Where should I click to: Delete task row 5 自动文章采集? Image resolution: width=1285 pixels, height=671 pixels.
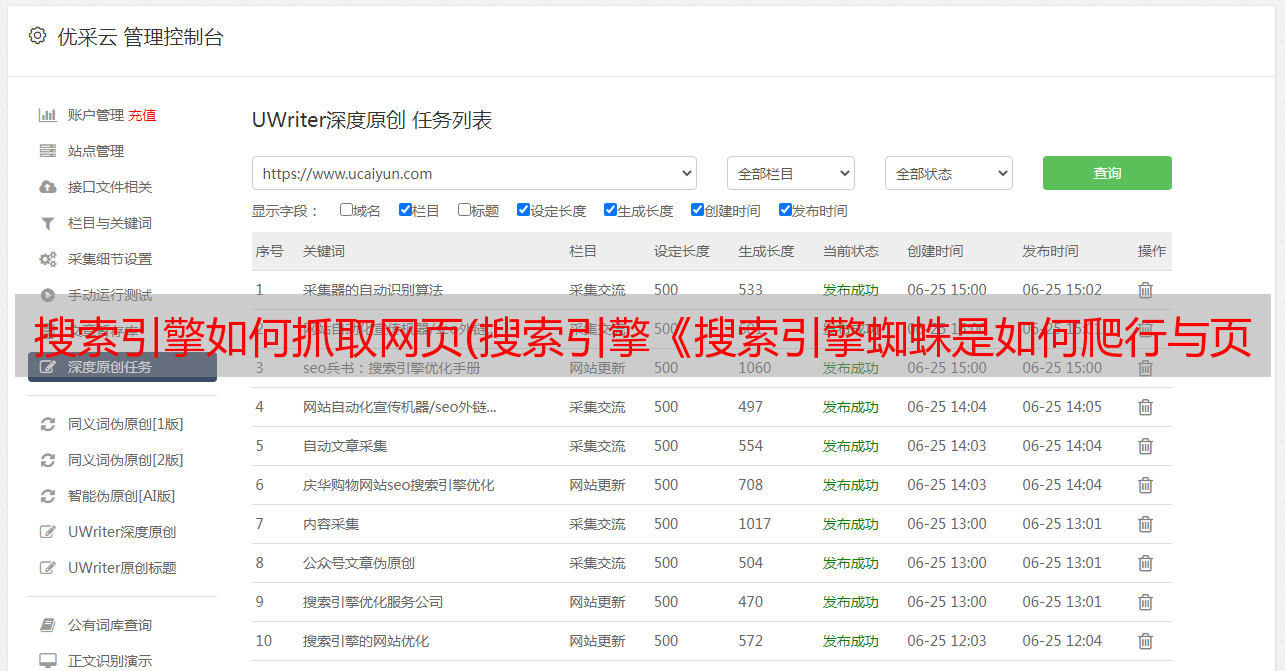[1145, 446]
